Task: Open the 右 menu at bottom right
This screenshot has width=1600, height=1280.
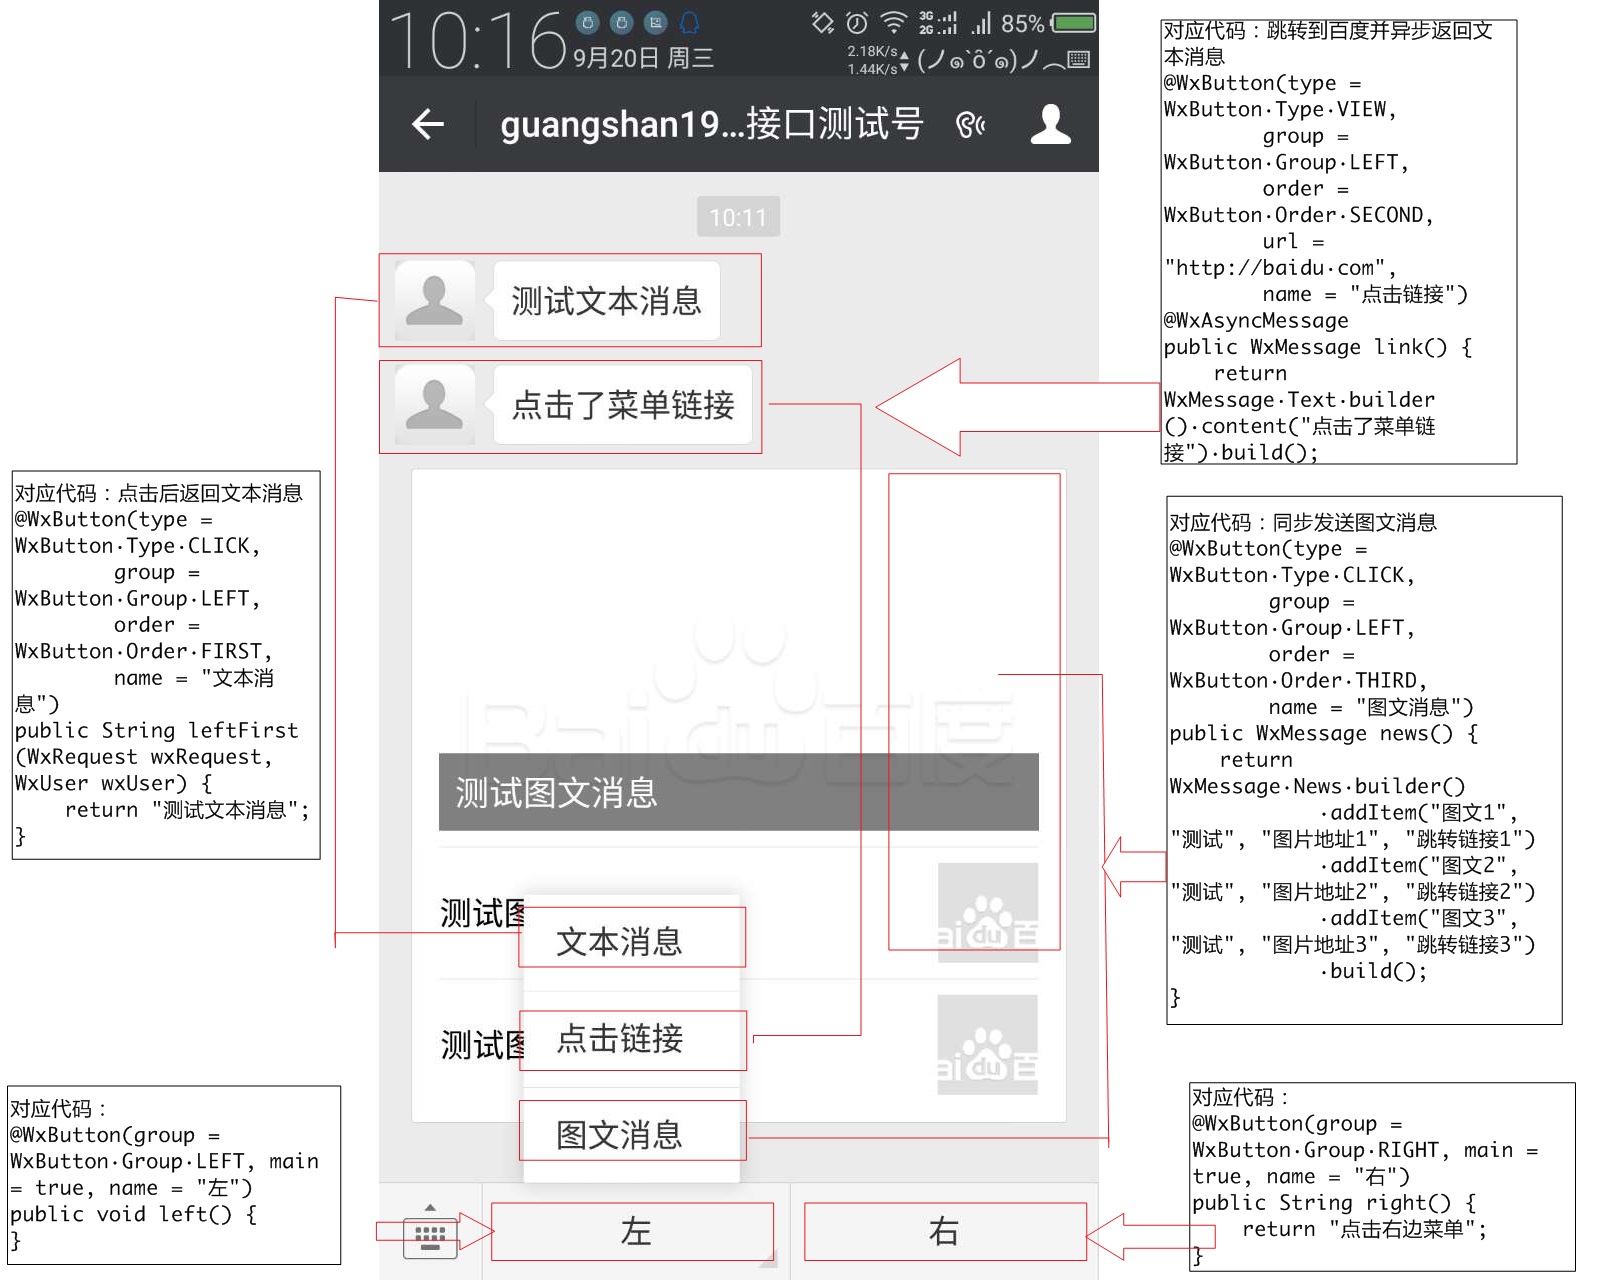Action: (x=945, y=1232)
